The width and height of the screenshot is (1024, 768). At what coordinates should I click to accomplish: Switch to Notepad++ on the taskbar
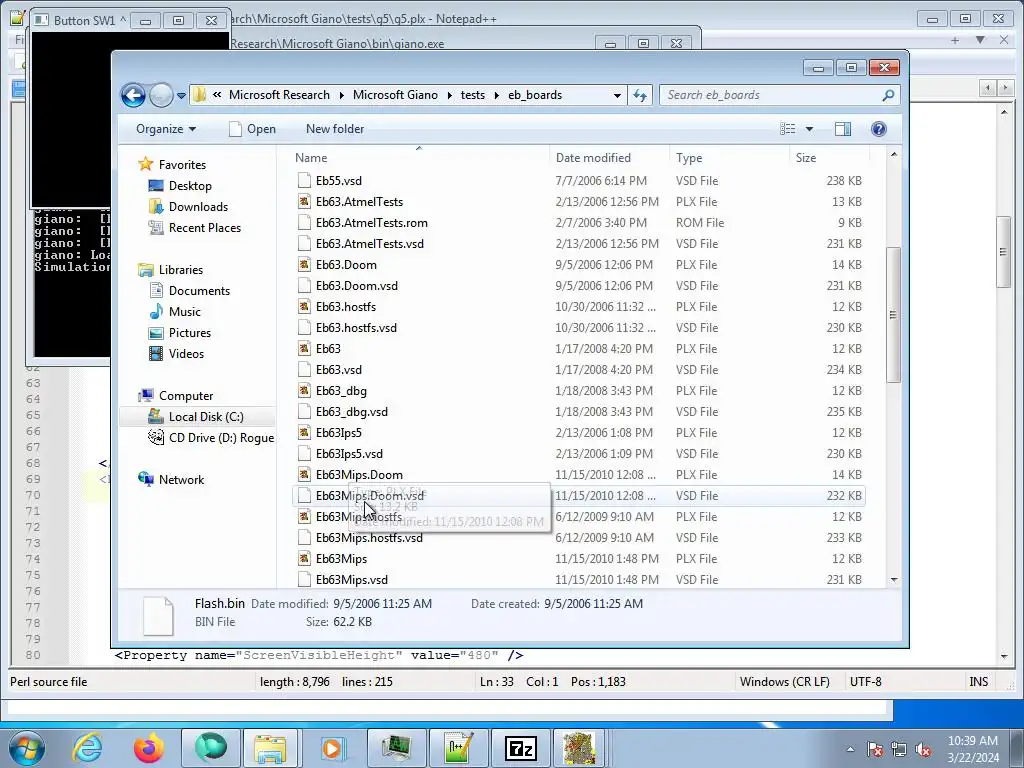pos(457,748)
